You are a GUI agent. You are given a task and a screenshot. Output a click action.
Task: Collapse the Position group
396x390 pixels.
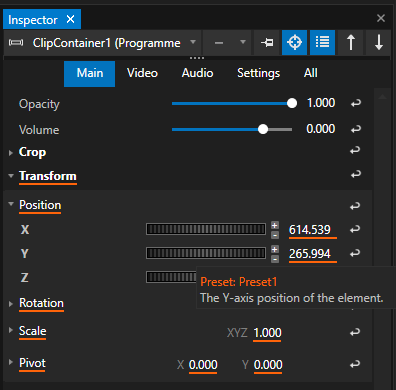[11, 204]
